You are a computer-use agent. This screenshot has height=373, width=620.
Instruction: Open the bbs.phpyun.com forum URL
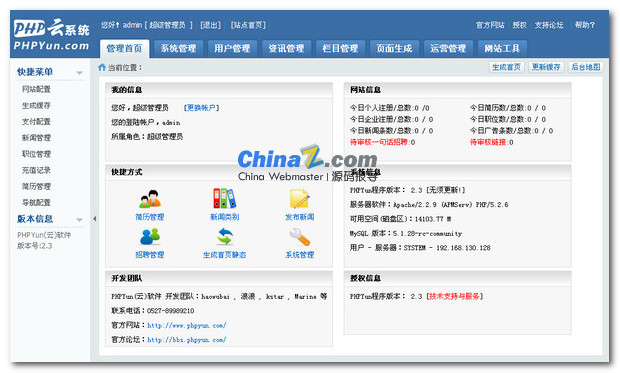[187, 340]
